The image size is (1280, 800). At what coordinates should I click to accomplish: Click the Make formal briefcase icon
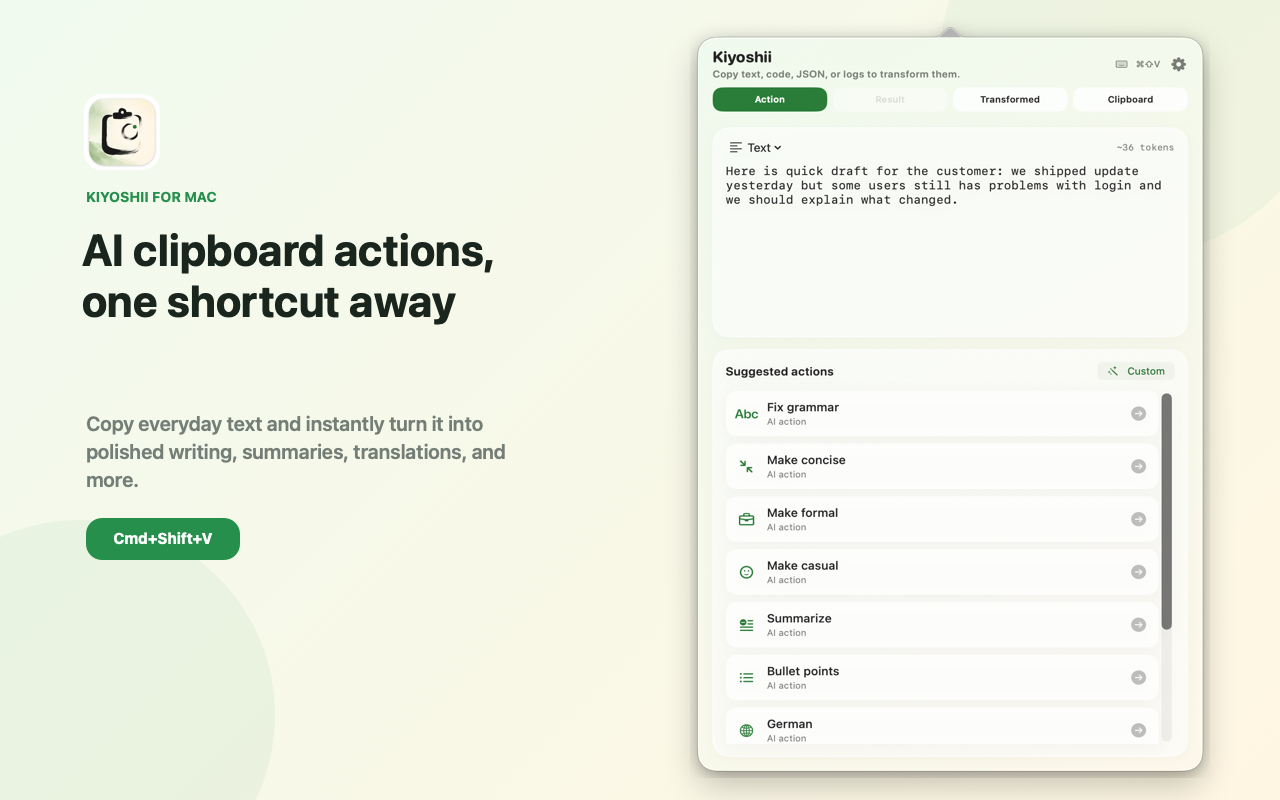tap(746, 519)
